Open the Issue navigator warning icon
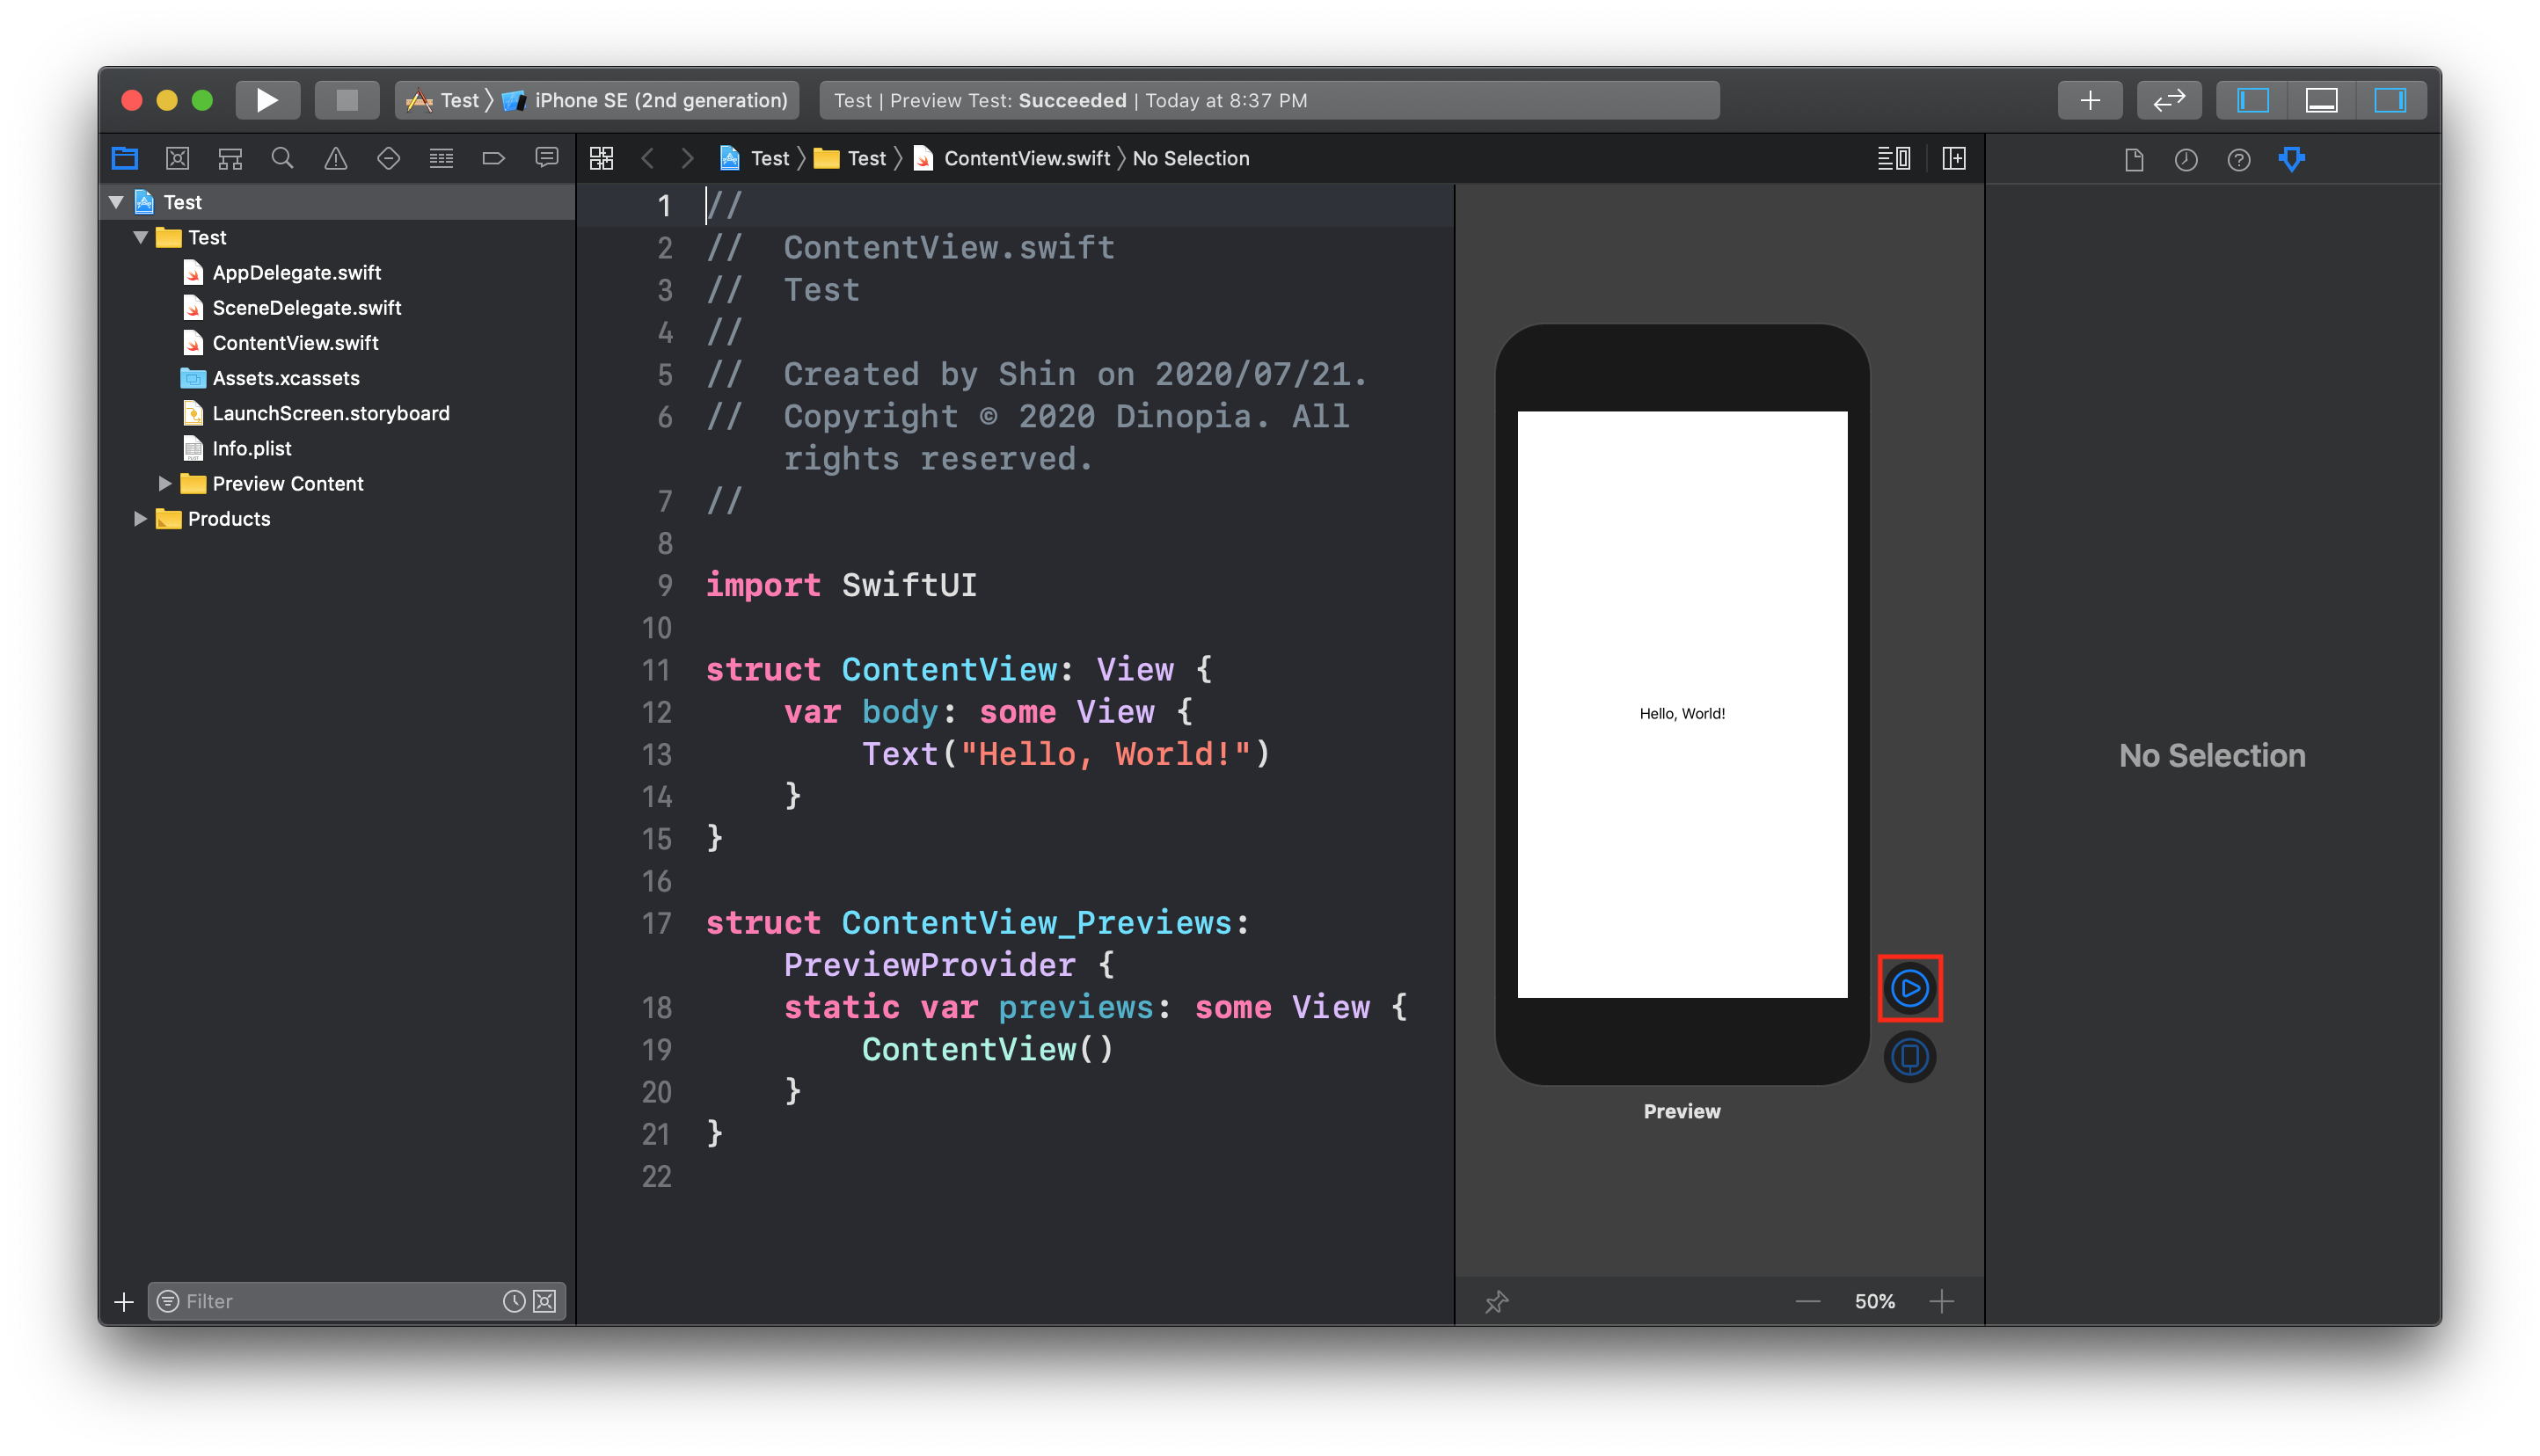Screen dimensions: 2540x1456 336,158
